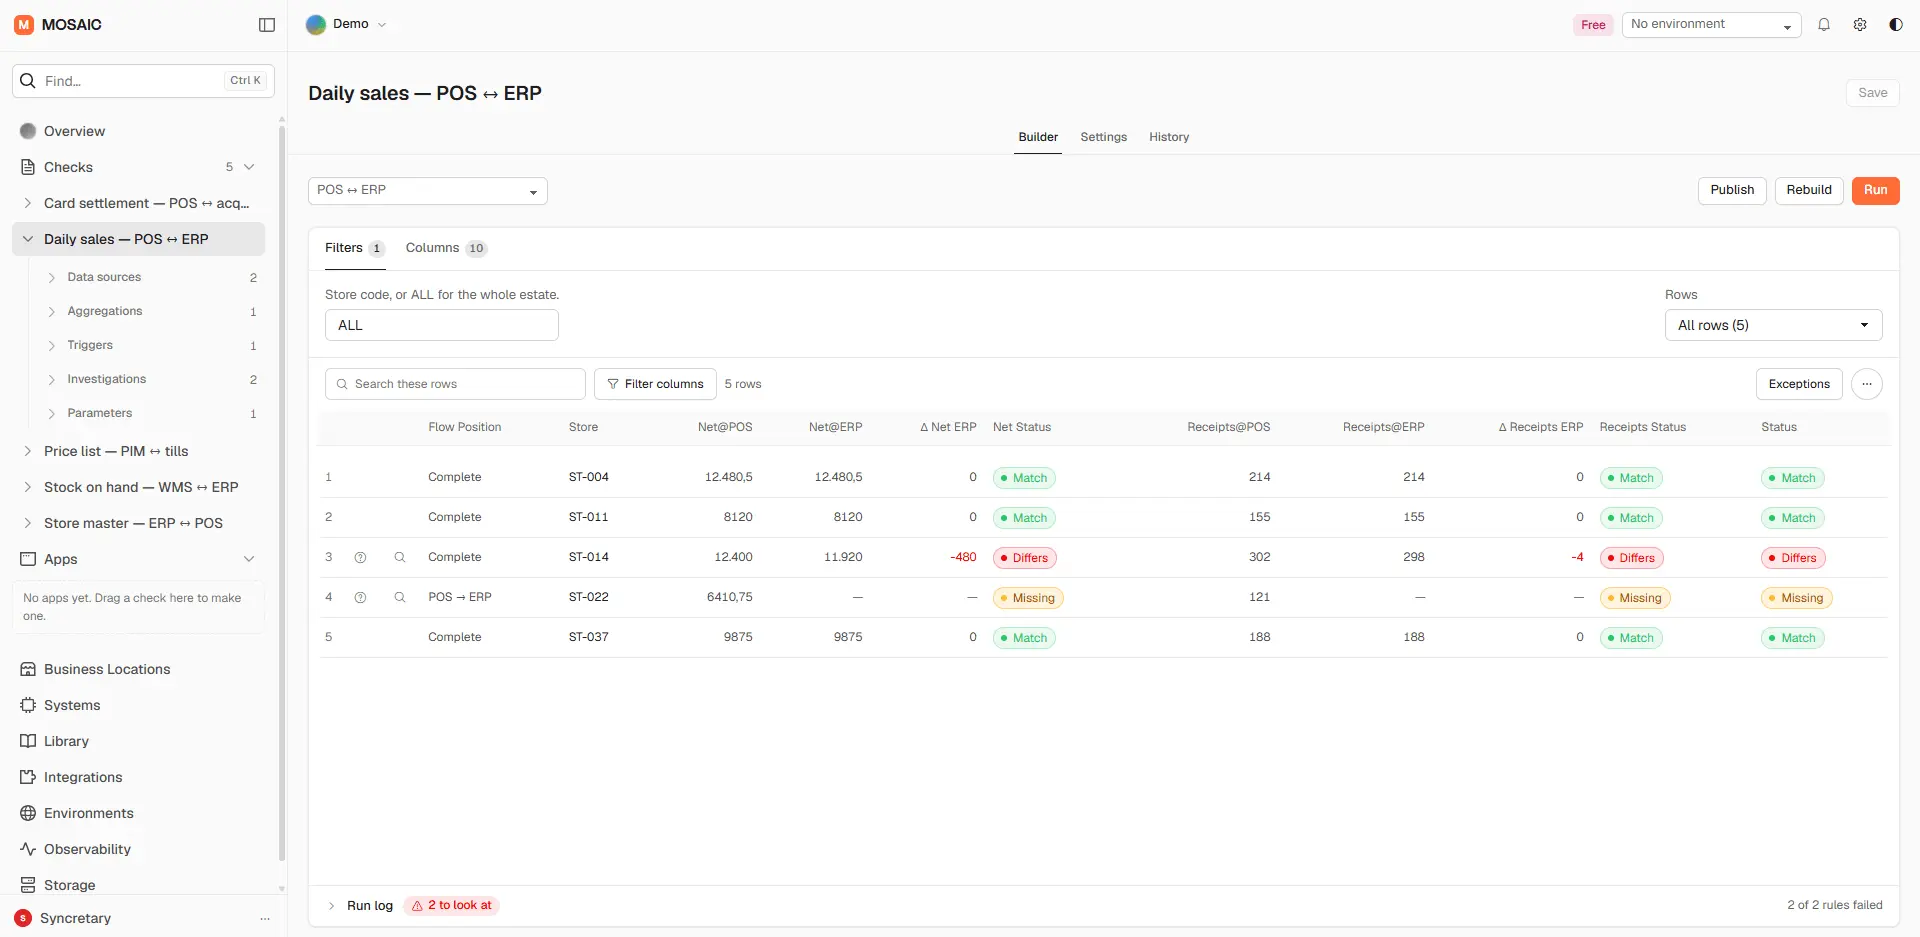Expand Stock on hand — WMS ↔ ERP
Viewport: 1920px width, 937px height.
pyautogui.click(x=28, y=487)
